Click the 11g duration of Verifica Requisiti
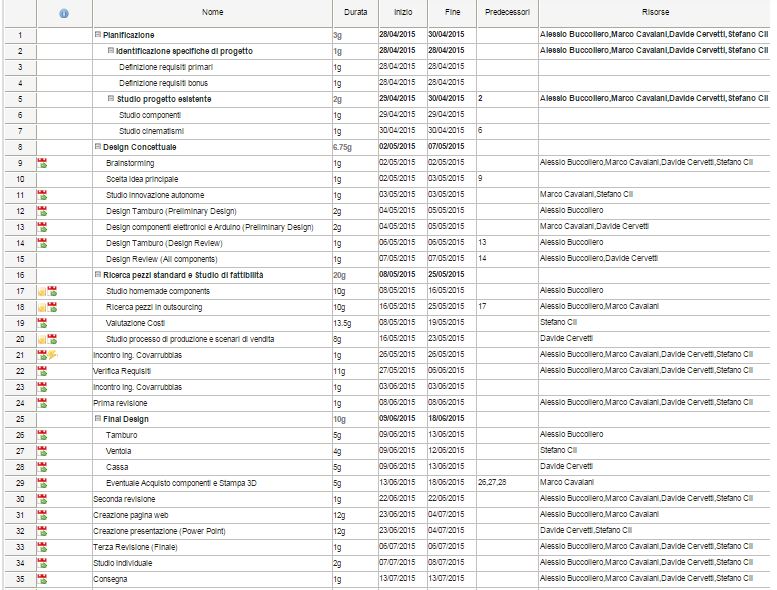777x590 pixels. pos(339,371)
